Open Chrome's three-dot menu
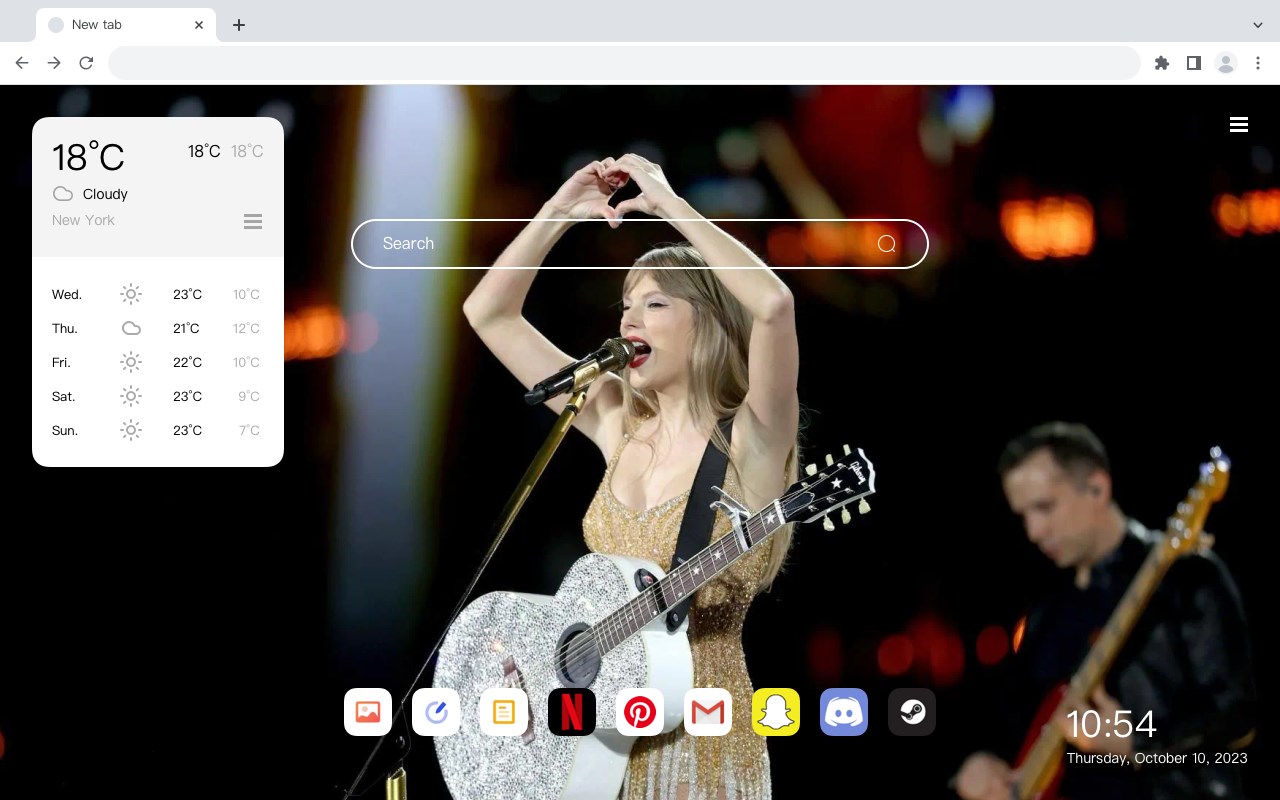This screenshot has width=1280, height=800. 1258,63
